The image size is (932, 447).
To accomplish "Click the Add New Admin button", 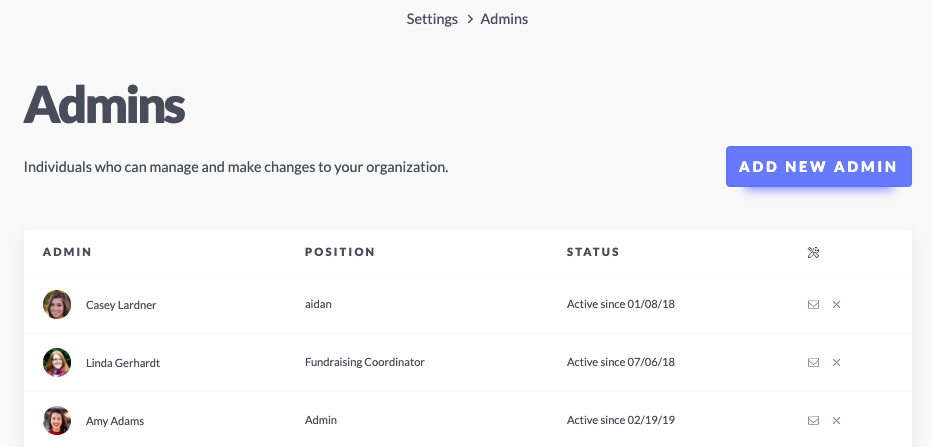I will tap(818, 166).
